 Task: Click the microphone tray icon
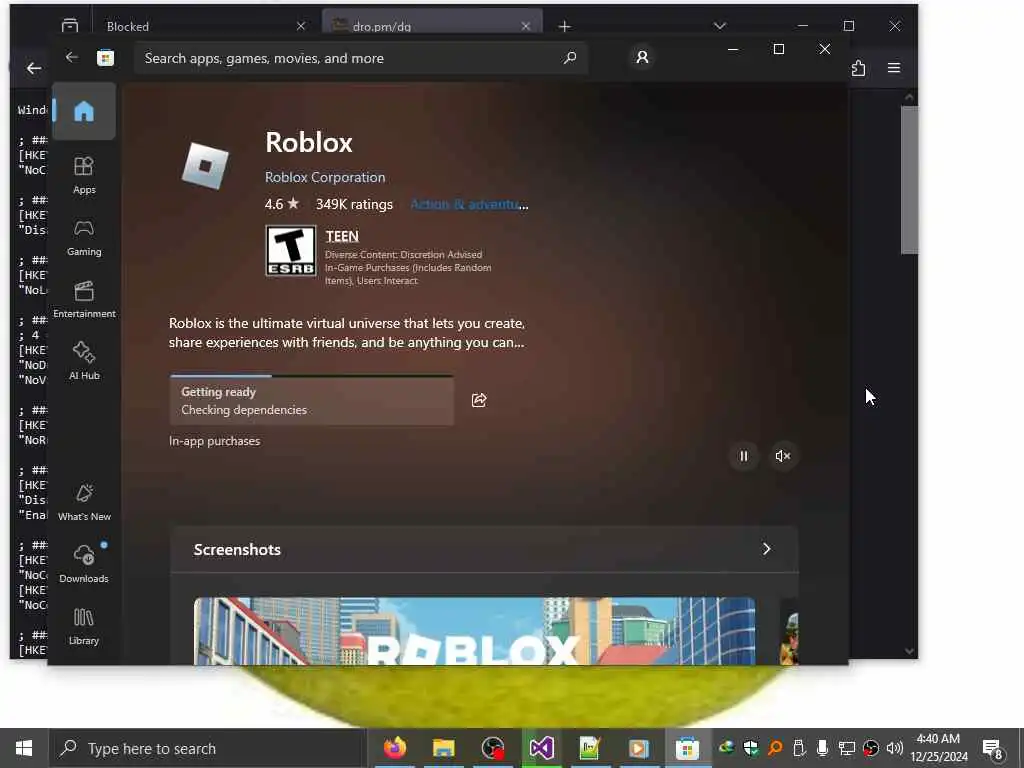822,748
